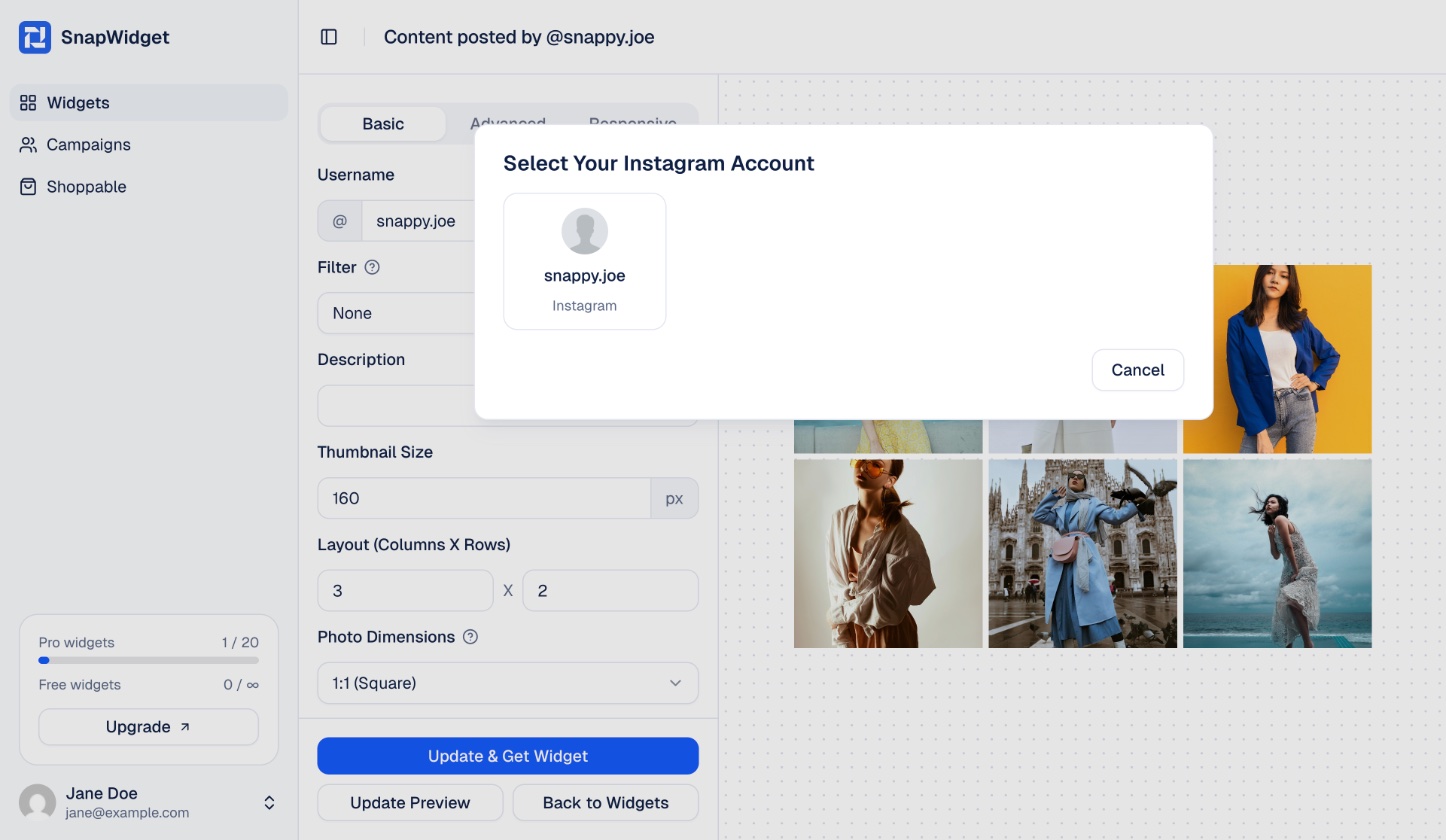Open the woman in beige jacket photo

(x=888, y=554)
